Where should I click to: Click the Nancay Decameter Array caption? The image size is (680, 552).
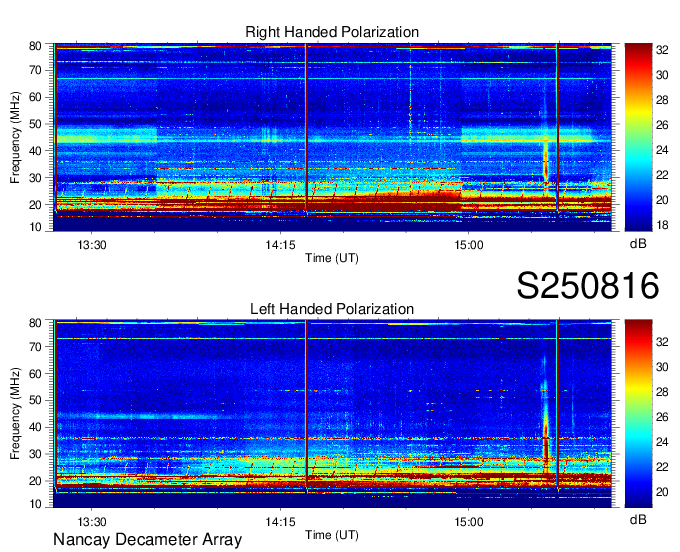point(147,540)
